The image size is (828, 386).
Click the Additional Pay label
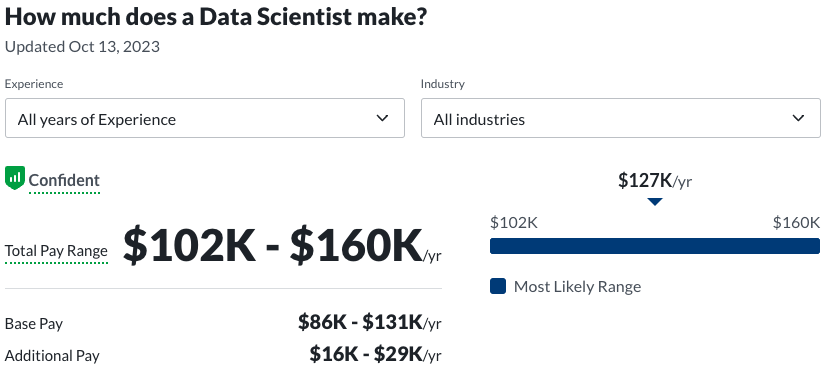click(52, 356)
